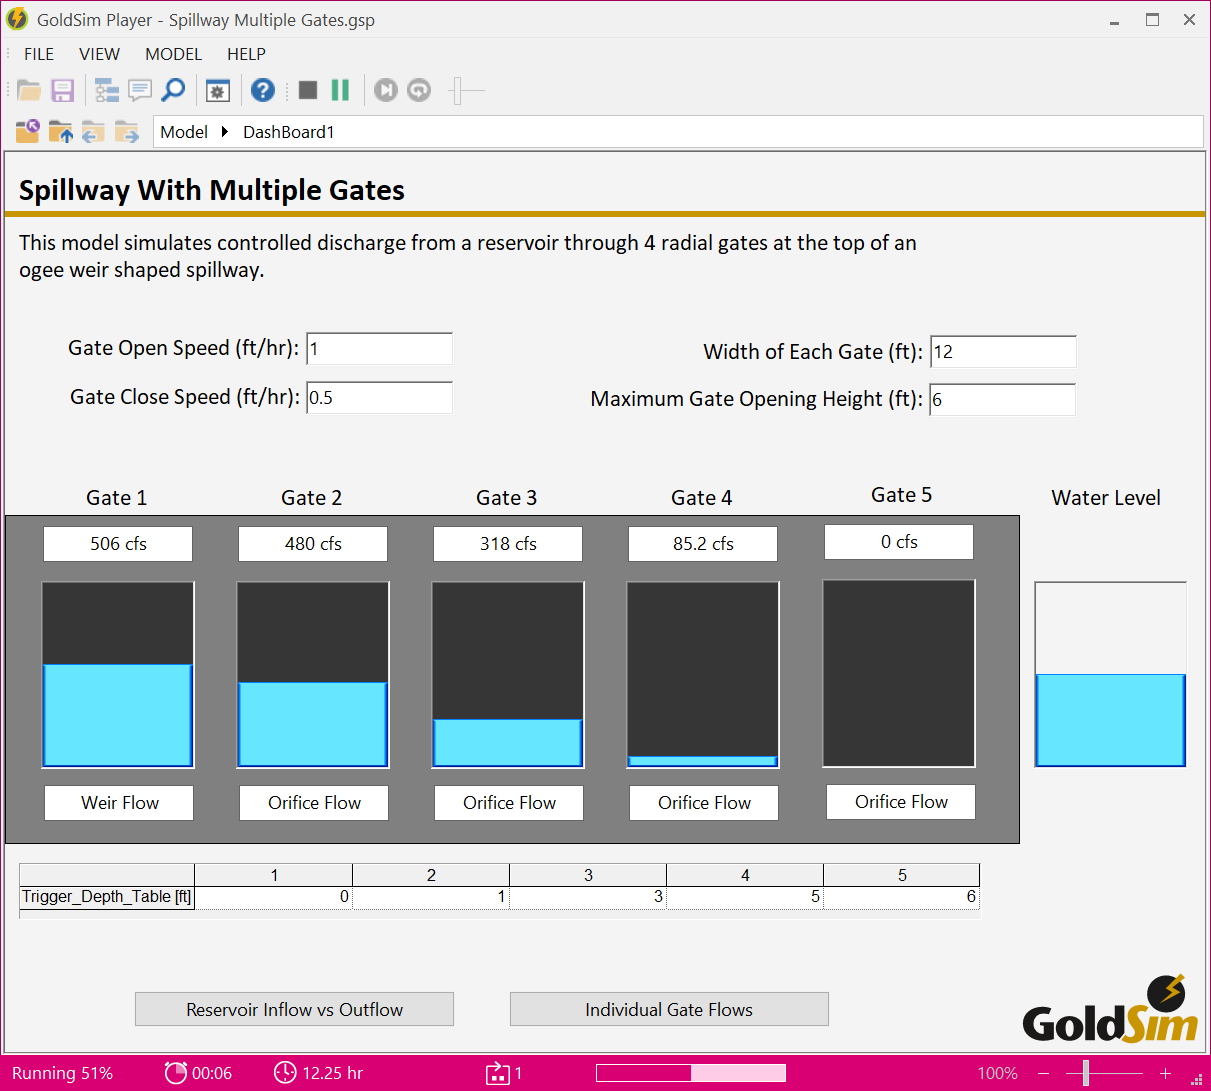Click the step-forward simulation icon
This screenshot has height=1091, width=1211.
[x=386, y=91]
